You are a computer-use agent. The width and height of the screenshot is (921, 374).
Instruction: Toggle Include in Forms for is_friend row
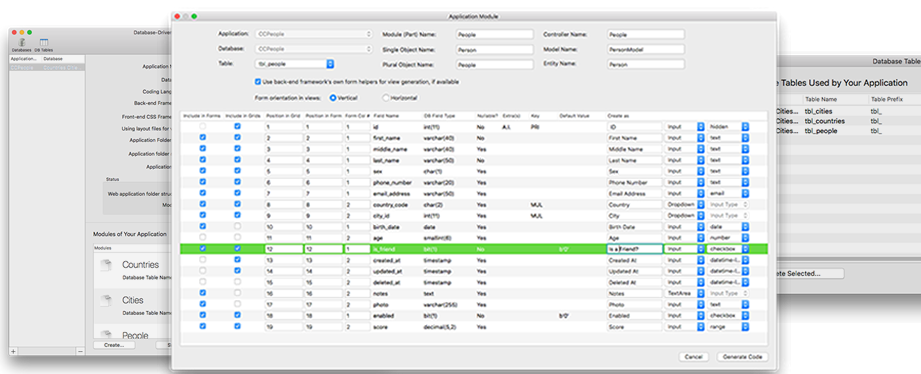[x=203, y=248]
